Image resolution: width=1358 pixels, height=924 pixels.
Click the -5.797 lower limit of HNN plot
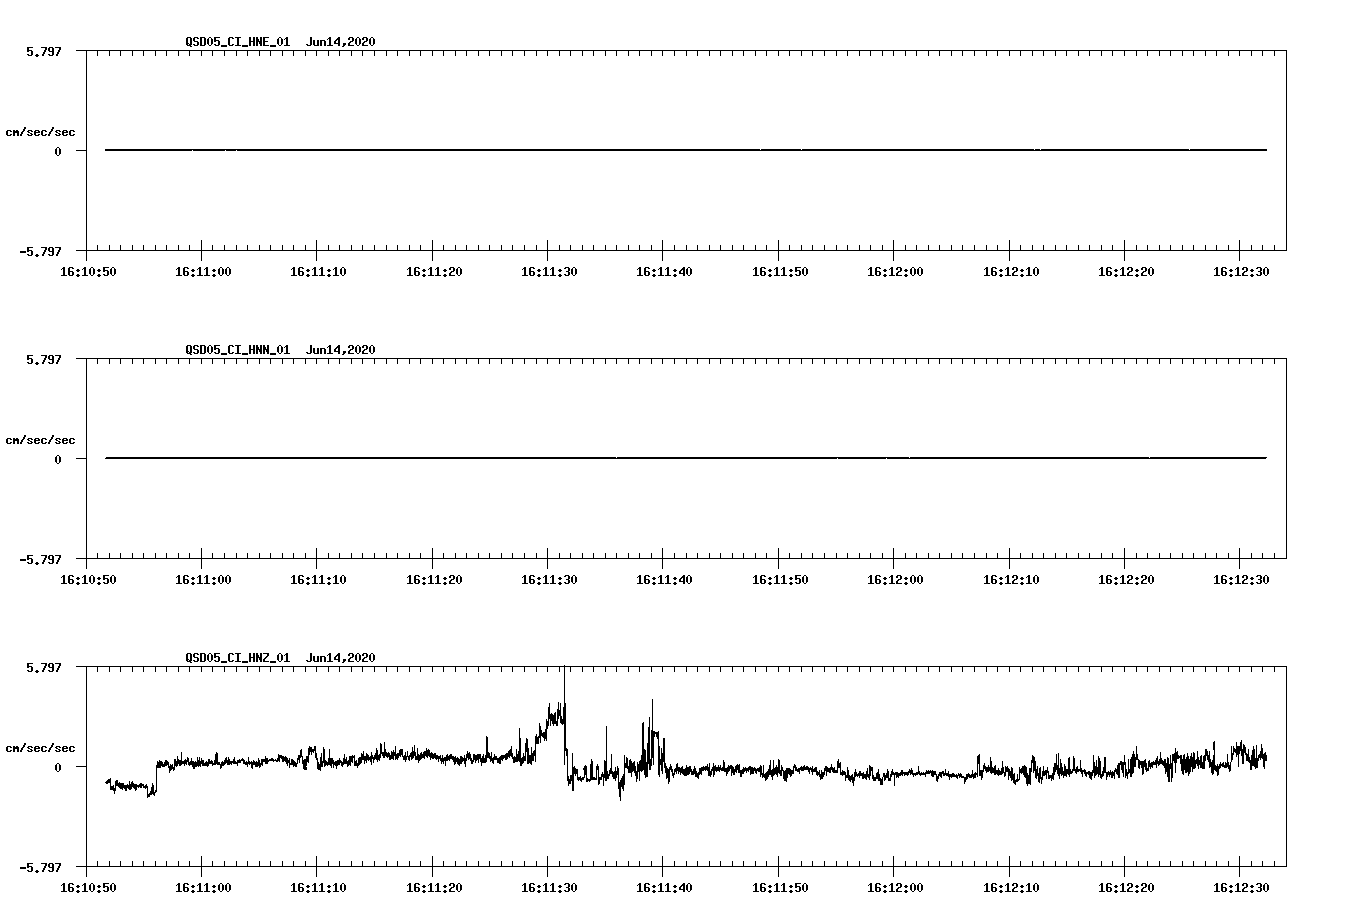point(40,559)
